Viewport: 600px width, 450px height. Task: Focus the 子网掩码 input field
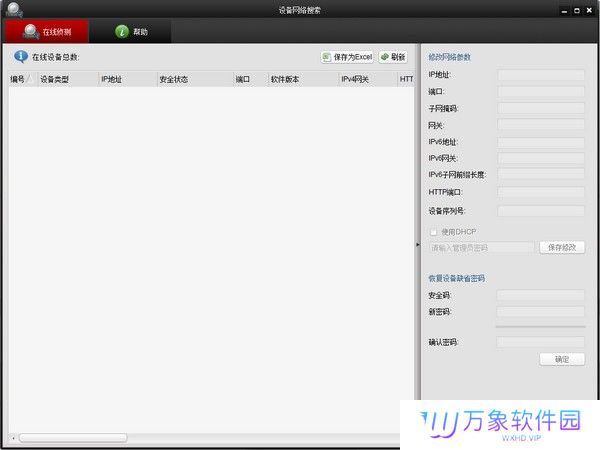coord(541,108)
